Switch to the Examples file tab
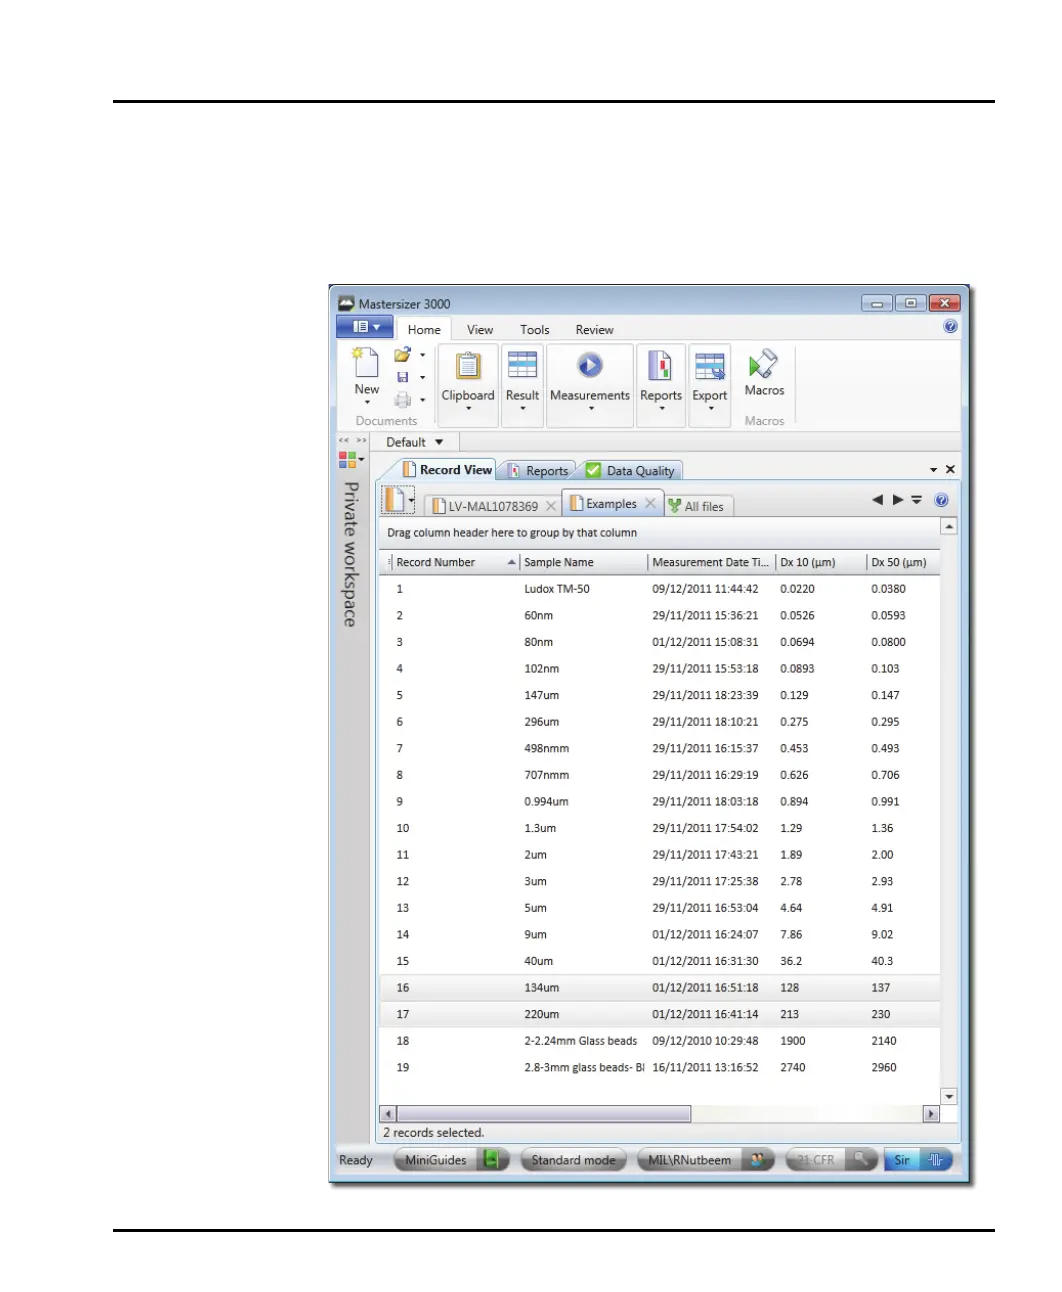Image resolution: width=1062 pixels, height=1292 pixels. [603, 504]
